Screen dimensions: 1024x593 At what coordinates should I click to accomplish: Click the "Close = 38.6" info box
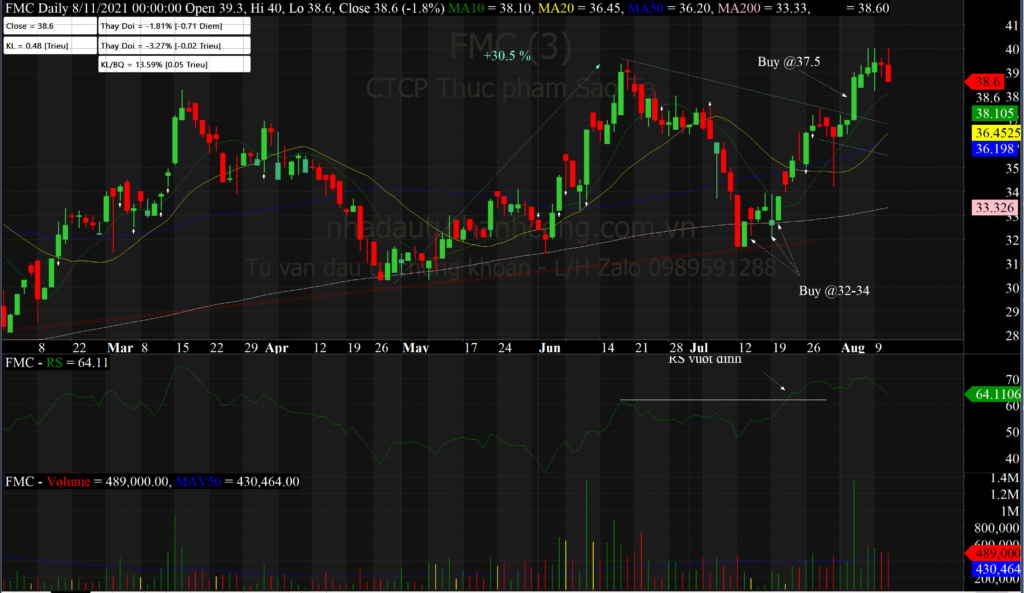coord(49,28)
